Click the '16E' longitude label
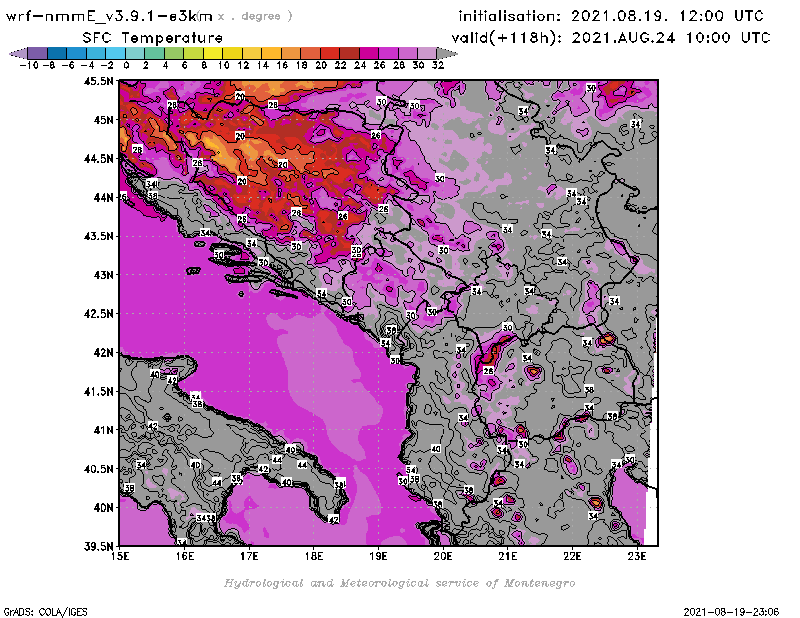 tap(185, 556)
